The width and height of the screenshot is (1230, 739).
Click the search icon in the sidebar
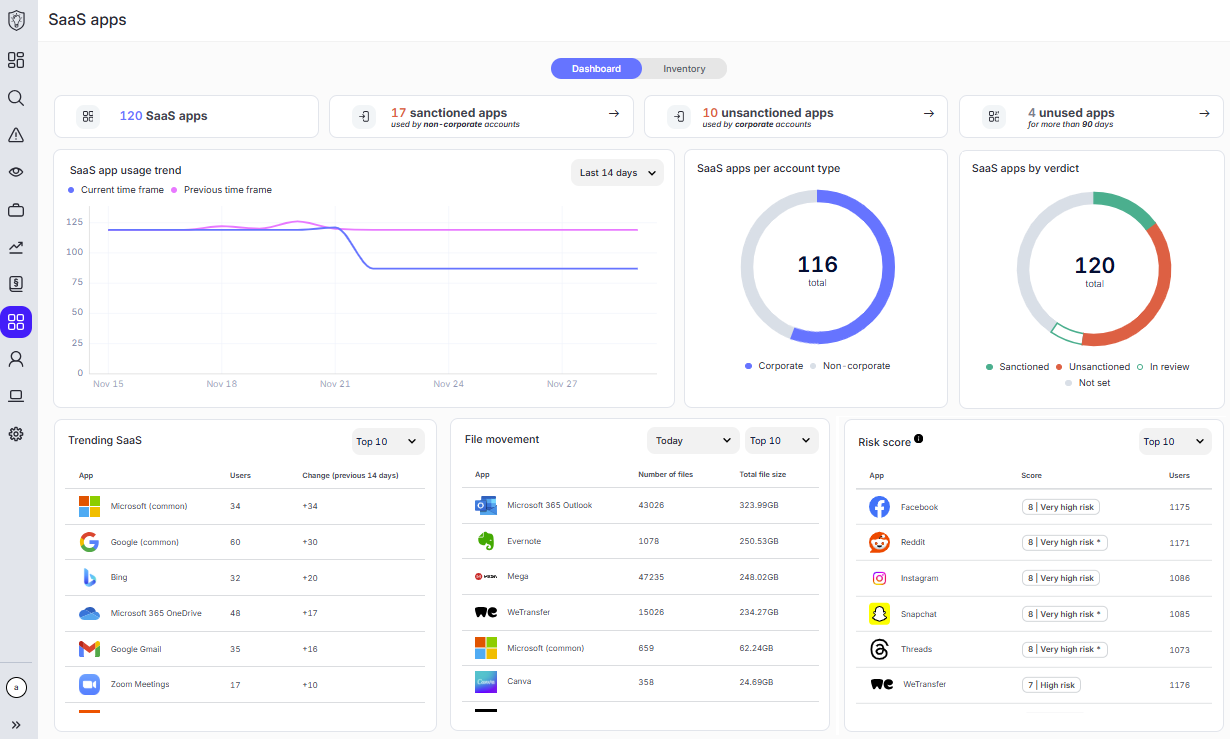16,98
